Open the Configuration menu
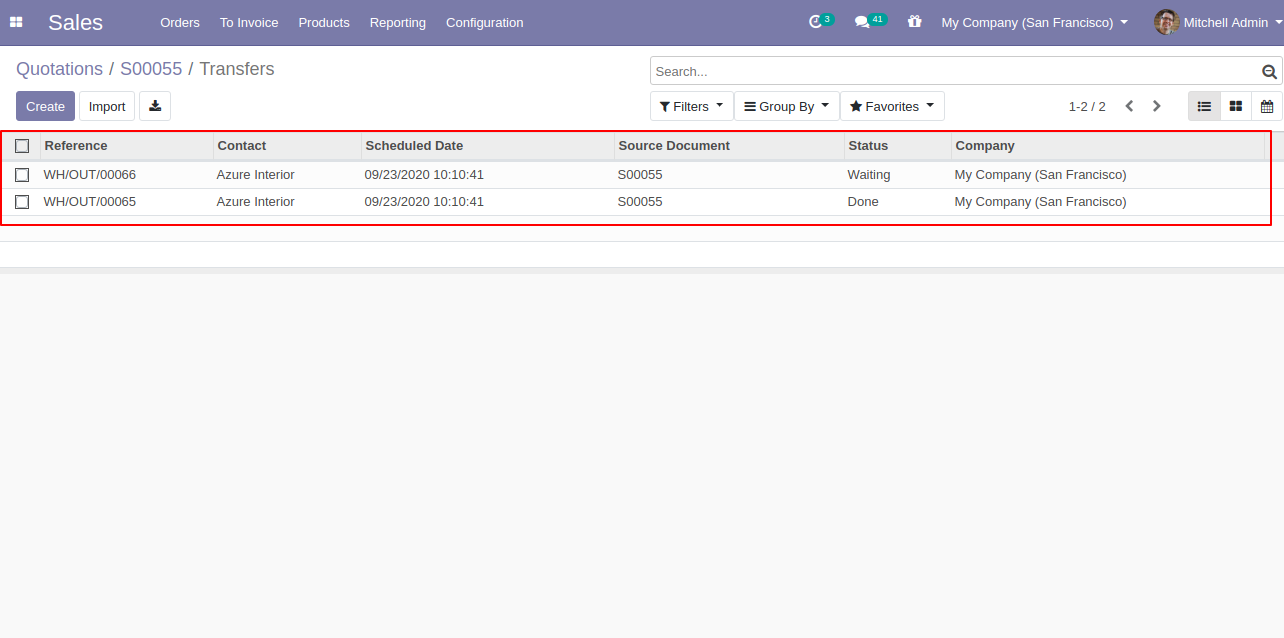 pos(484,22)
